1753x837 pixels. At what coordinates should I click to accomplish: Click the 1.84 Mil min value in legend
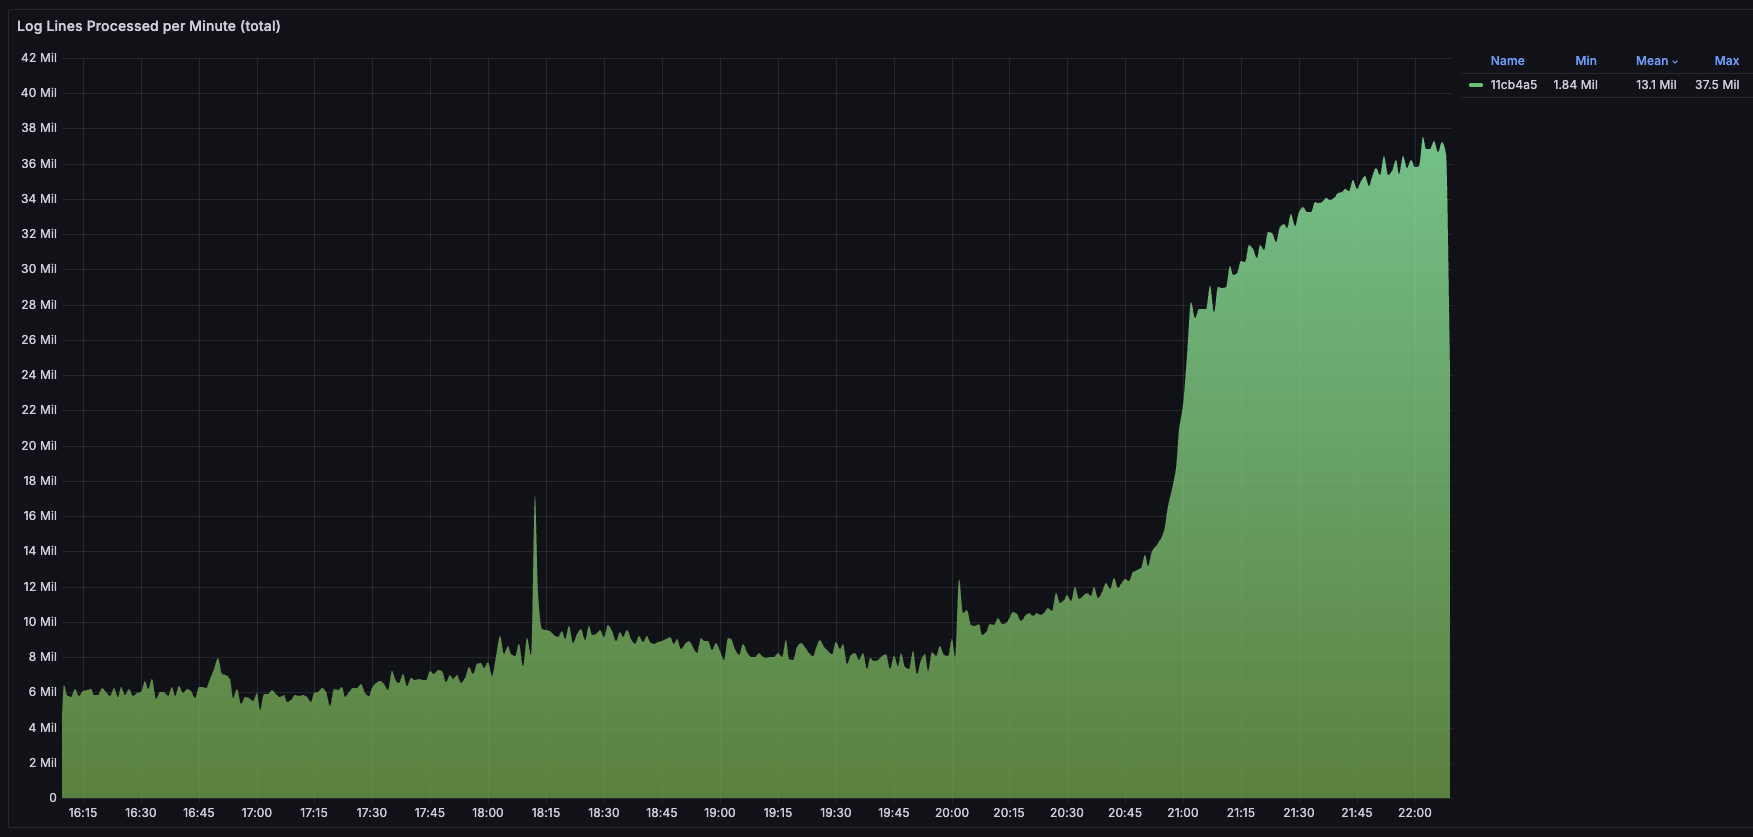pos(1575,85)
